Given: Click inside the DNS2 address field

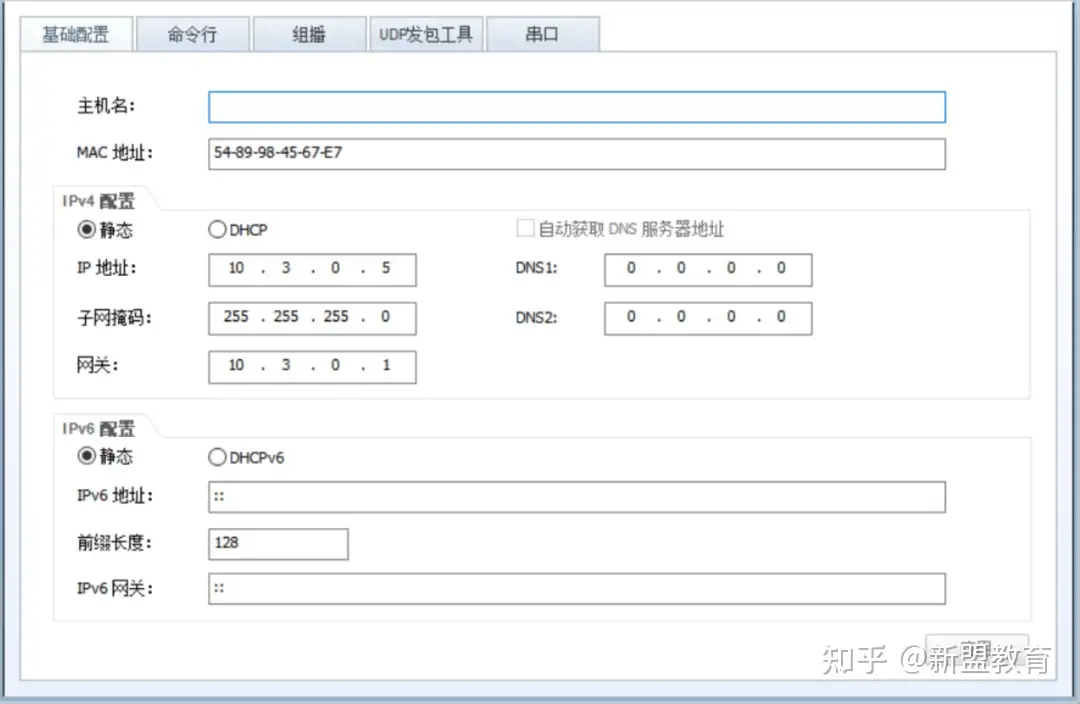Looking at the screenshot, I should (707, 317).
